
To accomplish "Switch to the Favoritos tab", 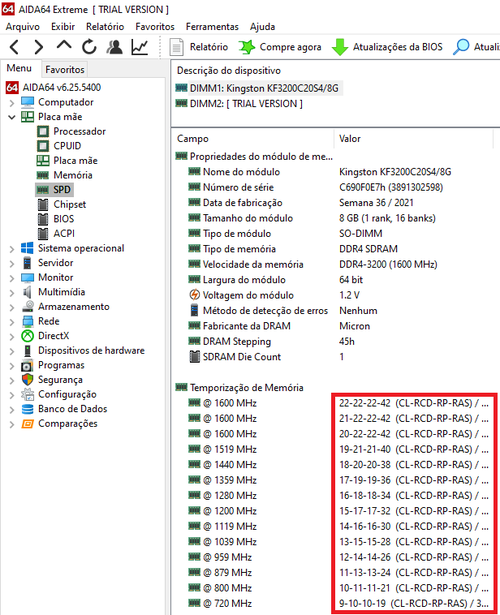I will pos(65,69).
